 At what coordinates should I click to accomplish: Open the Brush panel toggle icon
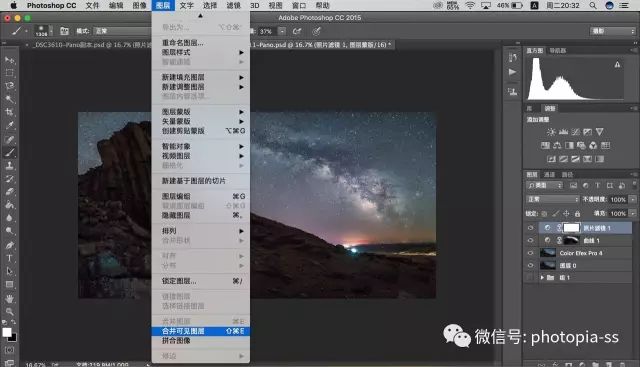click(x=64, y=31)
